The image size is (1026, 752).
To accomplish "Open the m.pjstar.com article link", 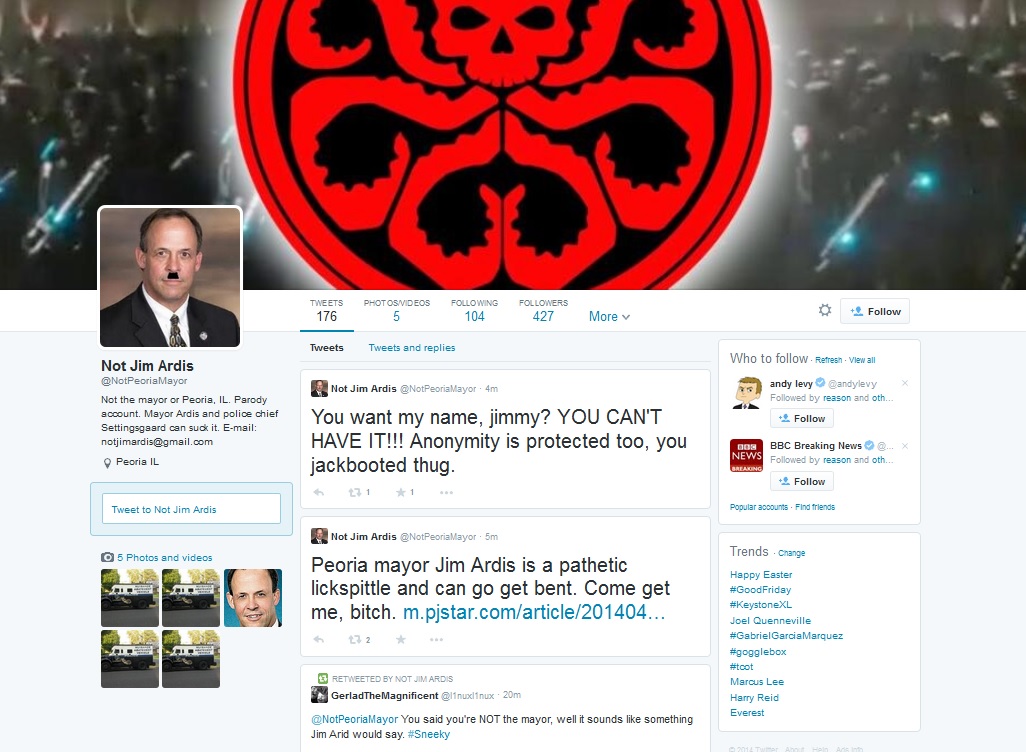I will tap(534, 612).
